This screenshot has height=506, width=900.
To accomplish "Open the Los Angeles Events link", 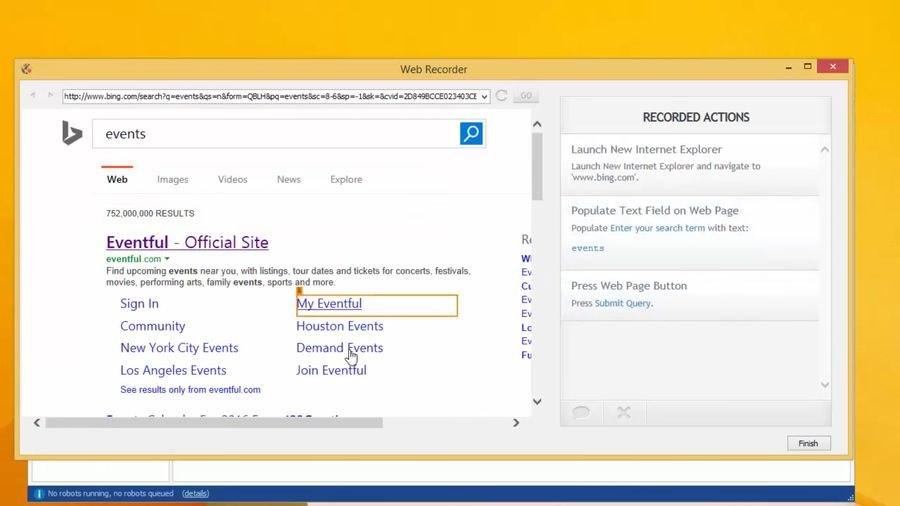I will point(173,370).
